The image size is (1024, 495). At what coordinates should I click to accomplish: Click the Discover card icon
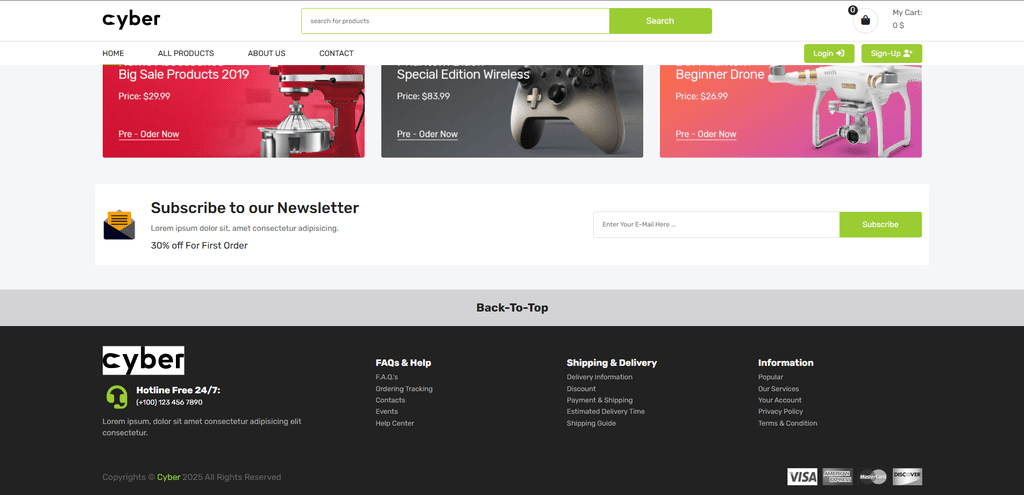tap(907, 477)
